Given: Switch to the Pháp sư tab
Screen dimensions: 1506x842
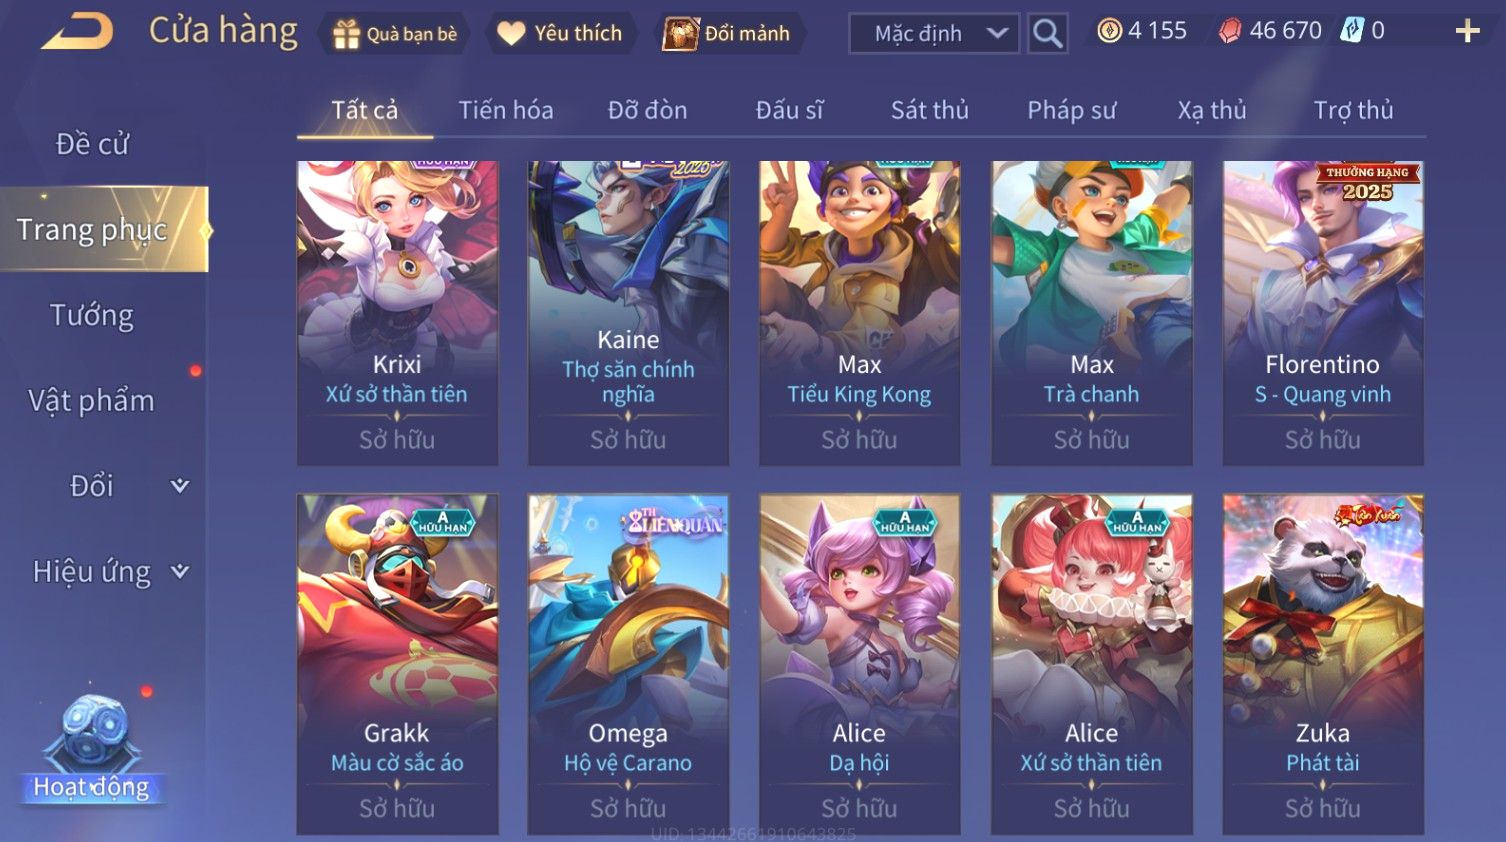Looking at the screenshot, I should 1071,110.
